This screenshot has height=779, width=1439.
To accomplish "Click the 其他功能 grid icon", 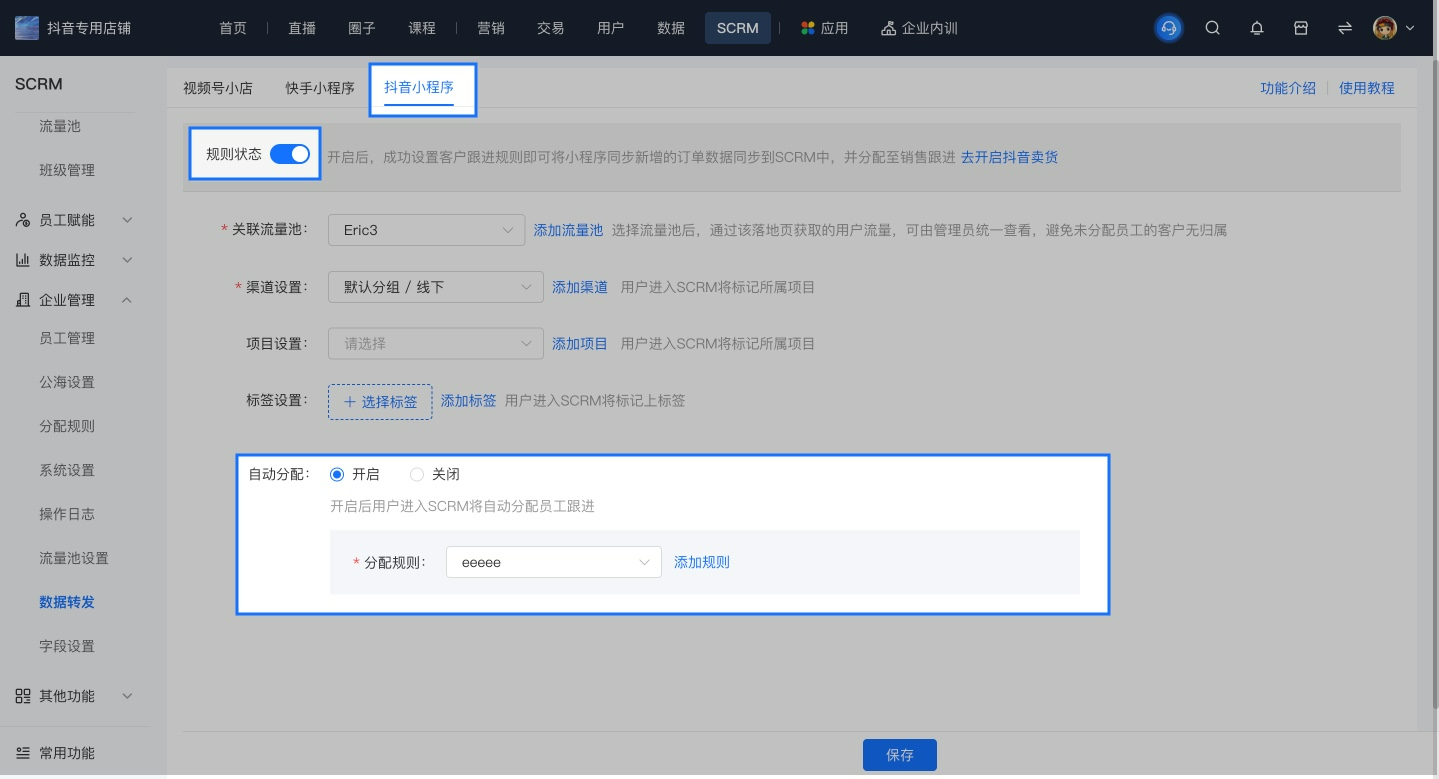I will coord(23,696).
